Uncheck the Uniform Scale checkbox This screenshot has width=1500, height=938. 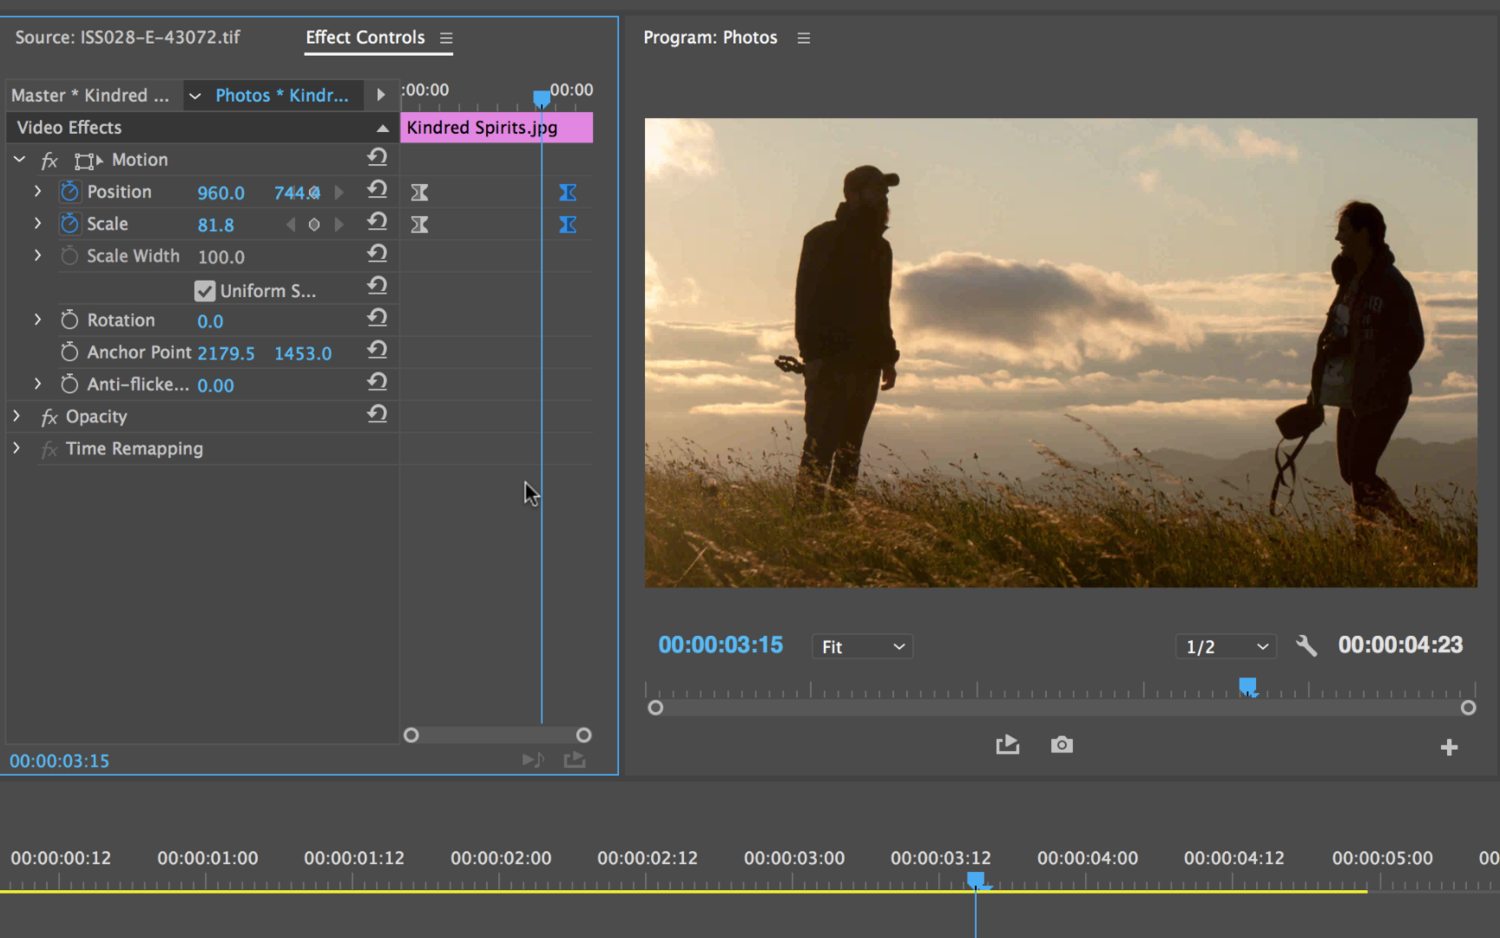pos(205,291)
